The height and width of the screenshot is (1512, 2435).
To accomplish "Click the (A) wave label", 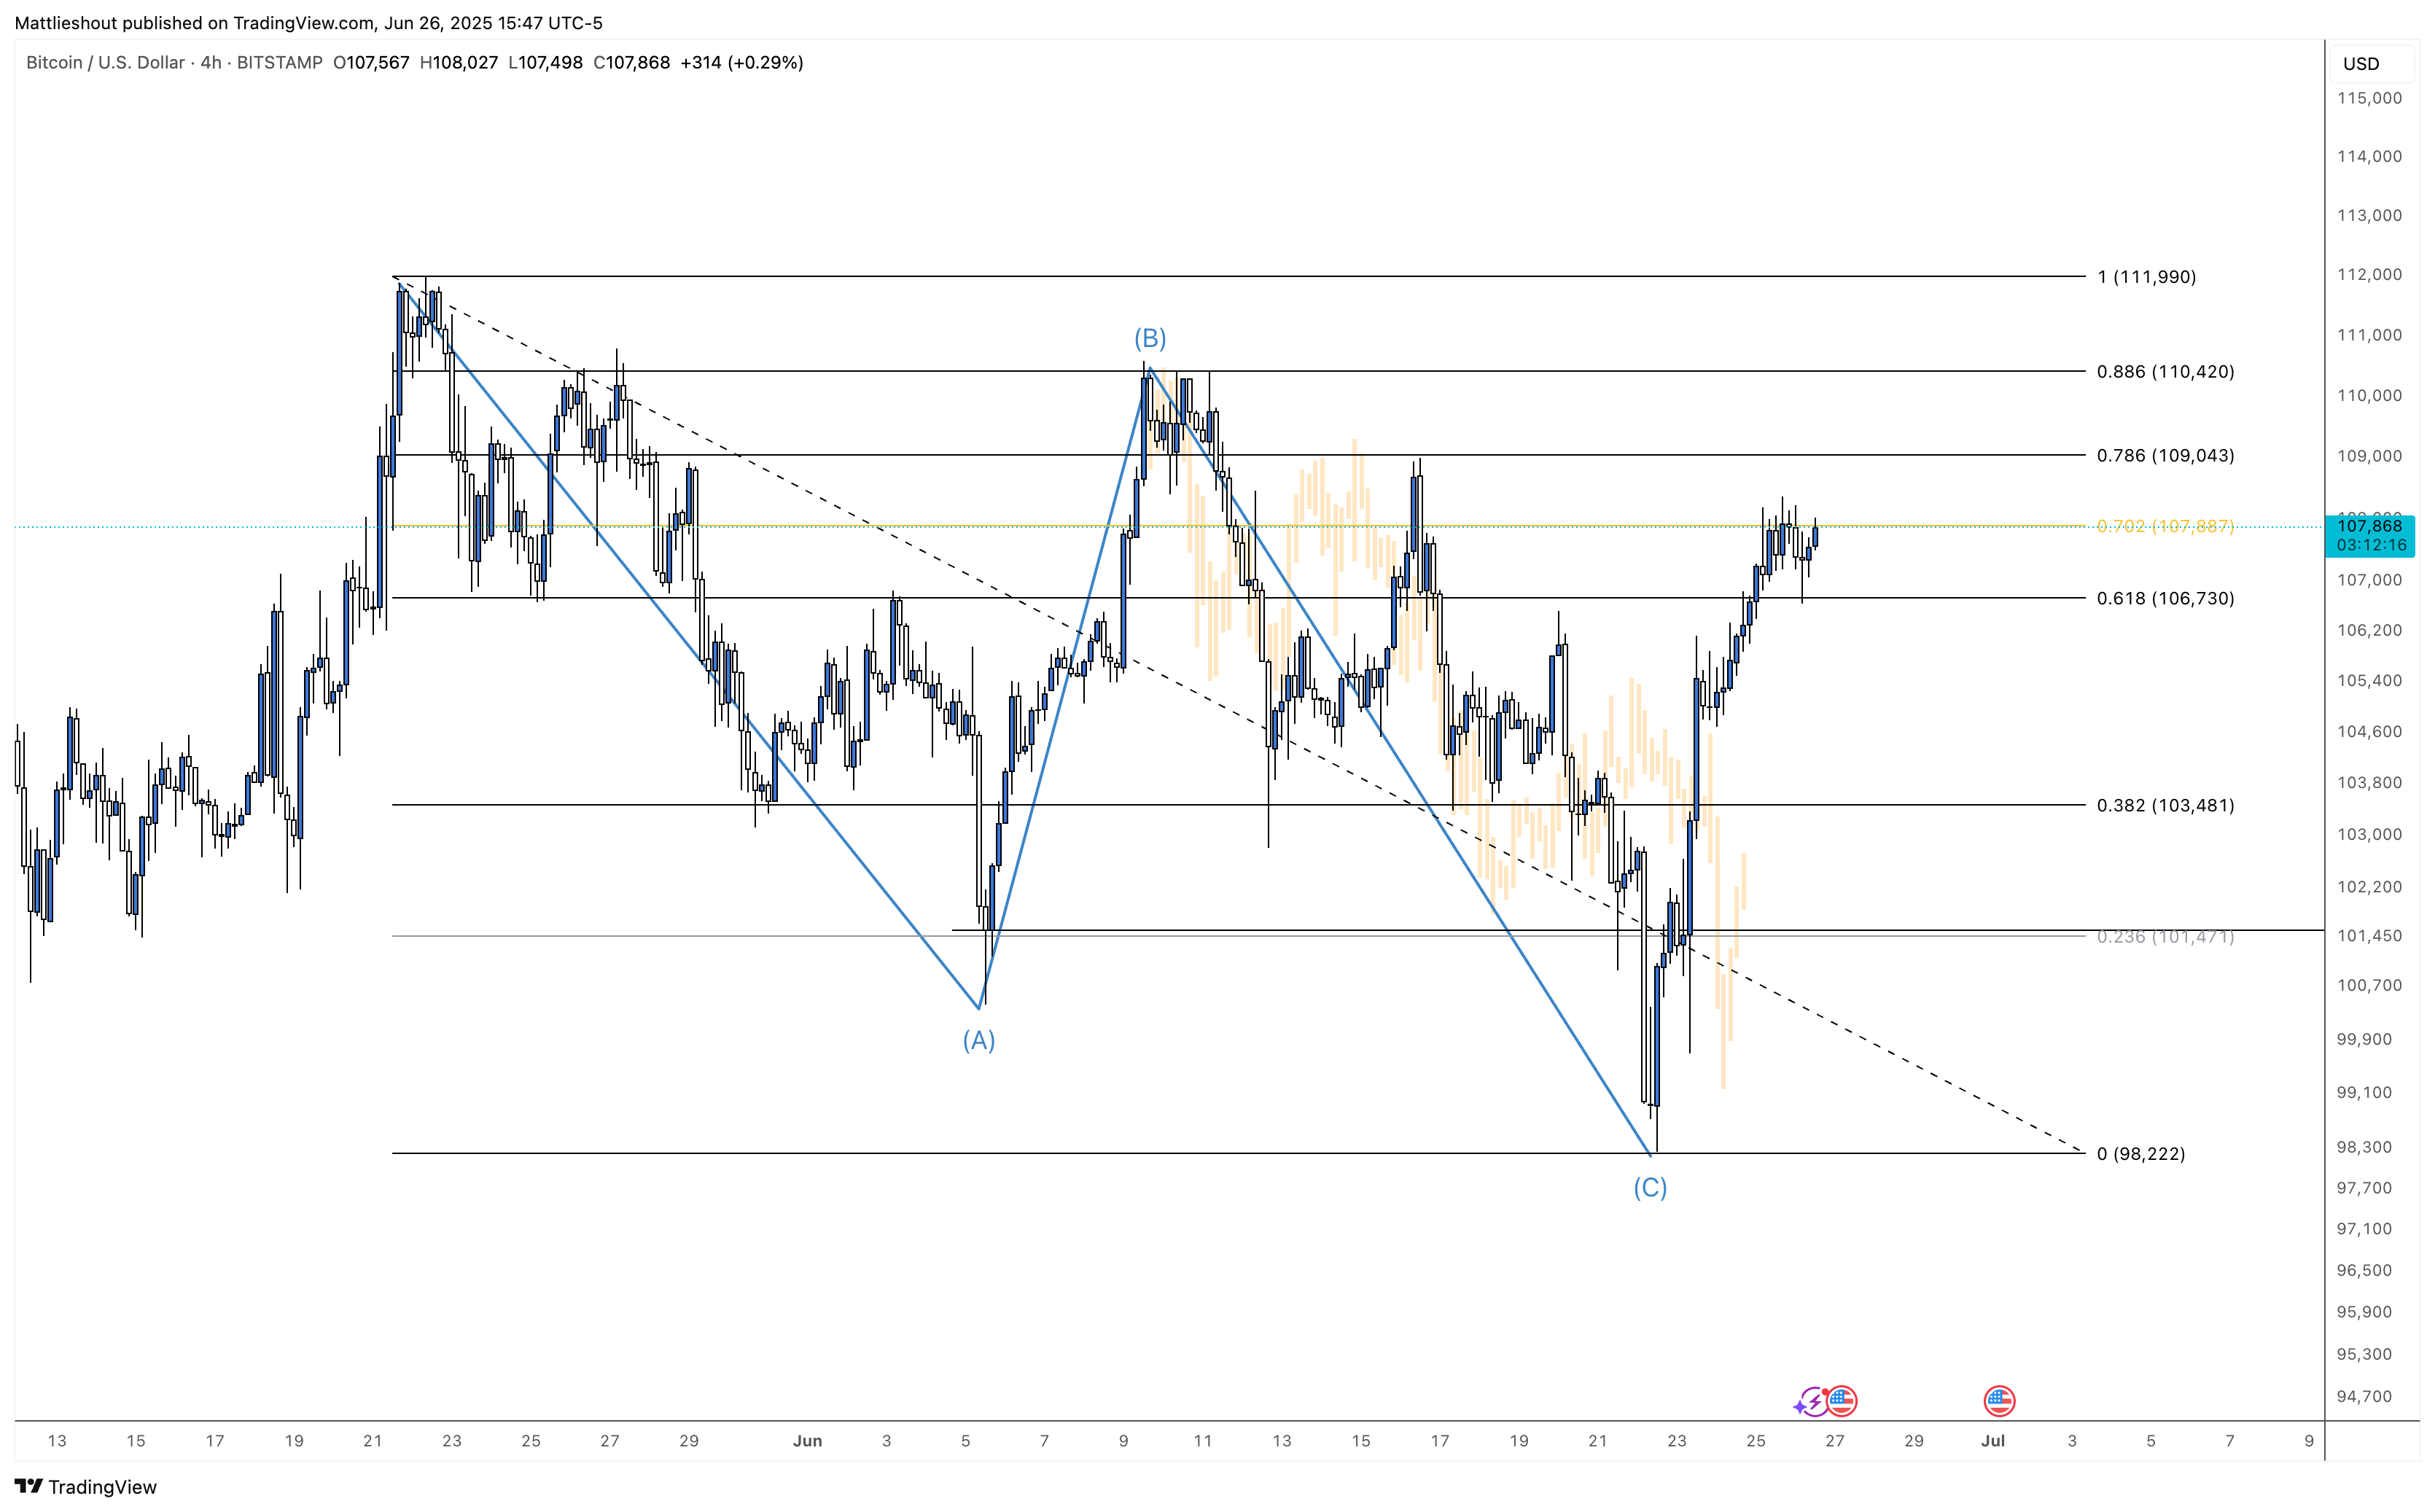I will tap(979, 1041).
